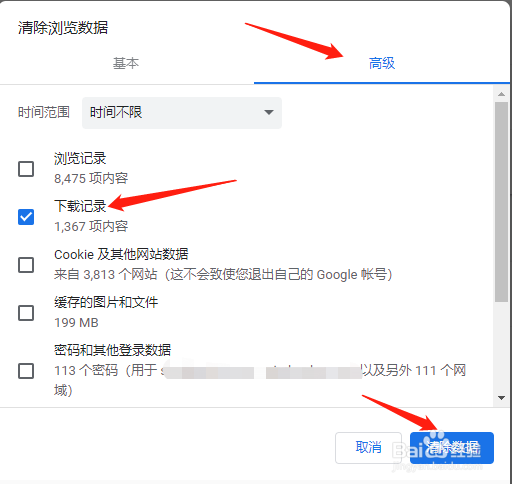The image size is (512, 484).
Task: Click the 下载记录 label text
Action: click(x=80, y=206)
